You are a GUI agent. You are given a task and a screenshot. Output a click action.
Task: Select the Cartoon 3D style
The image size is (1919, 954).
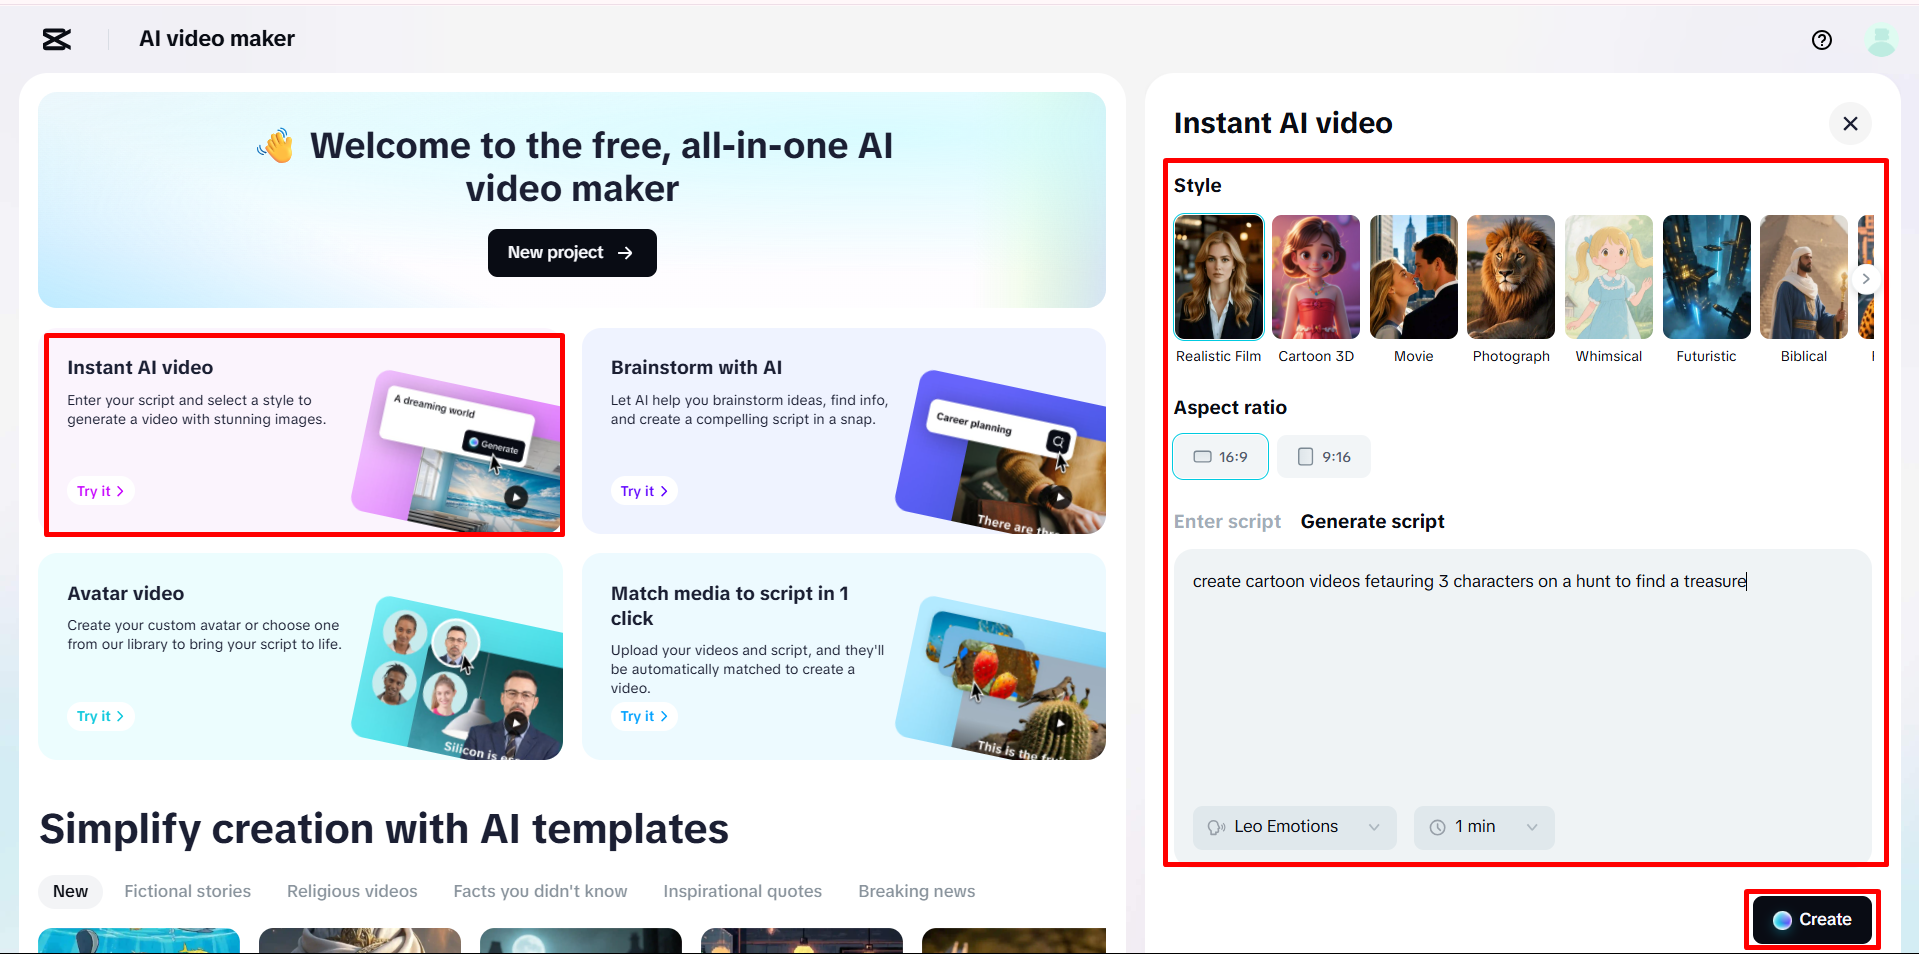click(1316, 277)
